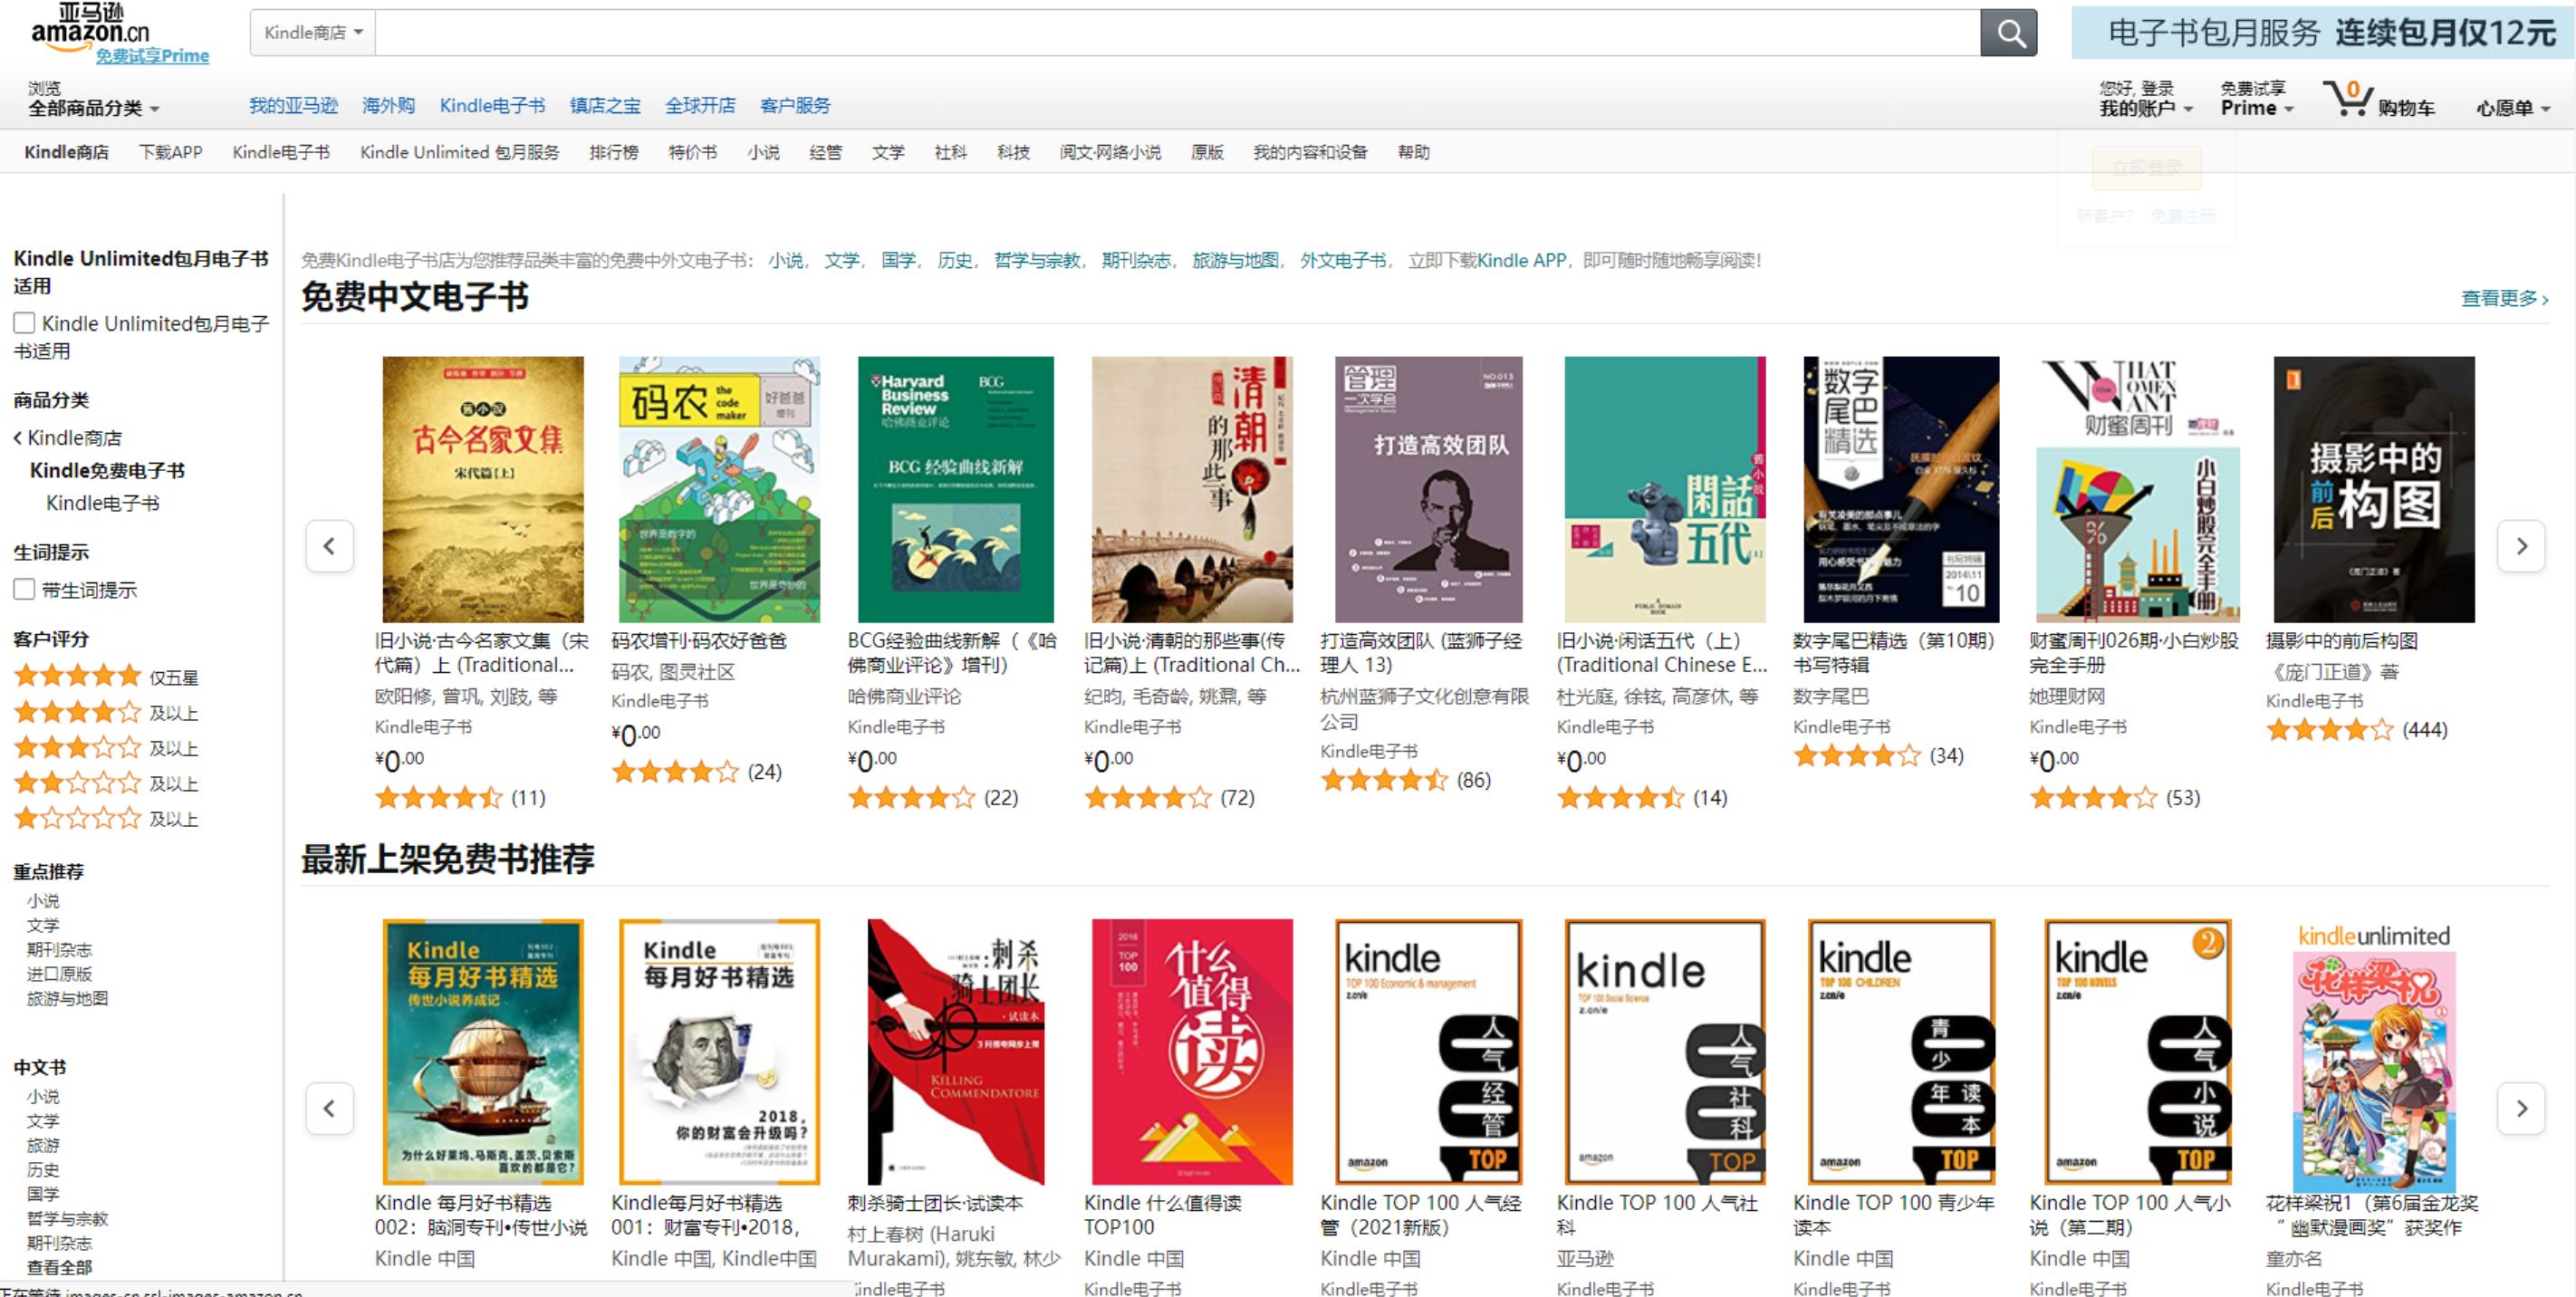
Task: Open Kindle Unlimited 包月服务 nav item
Action: (460, 152)
